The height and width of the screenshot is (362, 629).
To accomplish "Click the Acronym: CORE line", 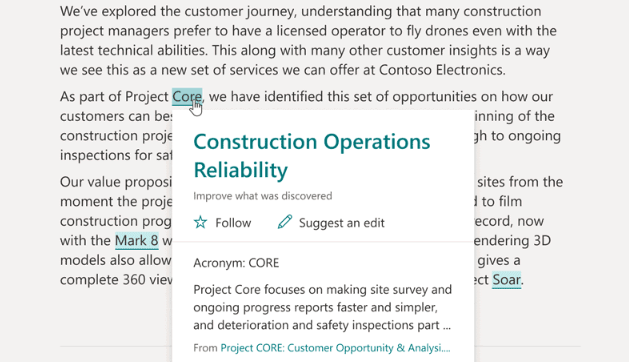I will 236,263.
